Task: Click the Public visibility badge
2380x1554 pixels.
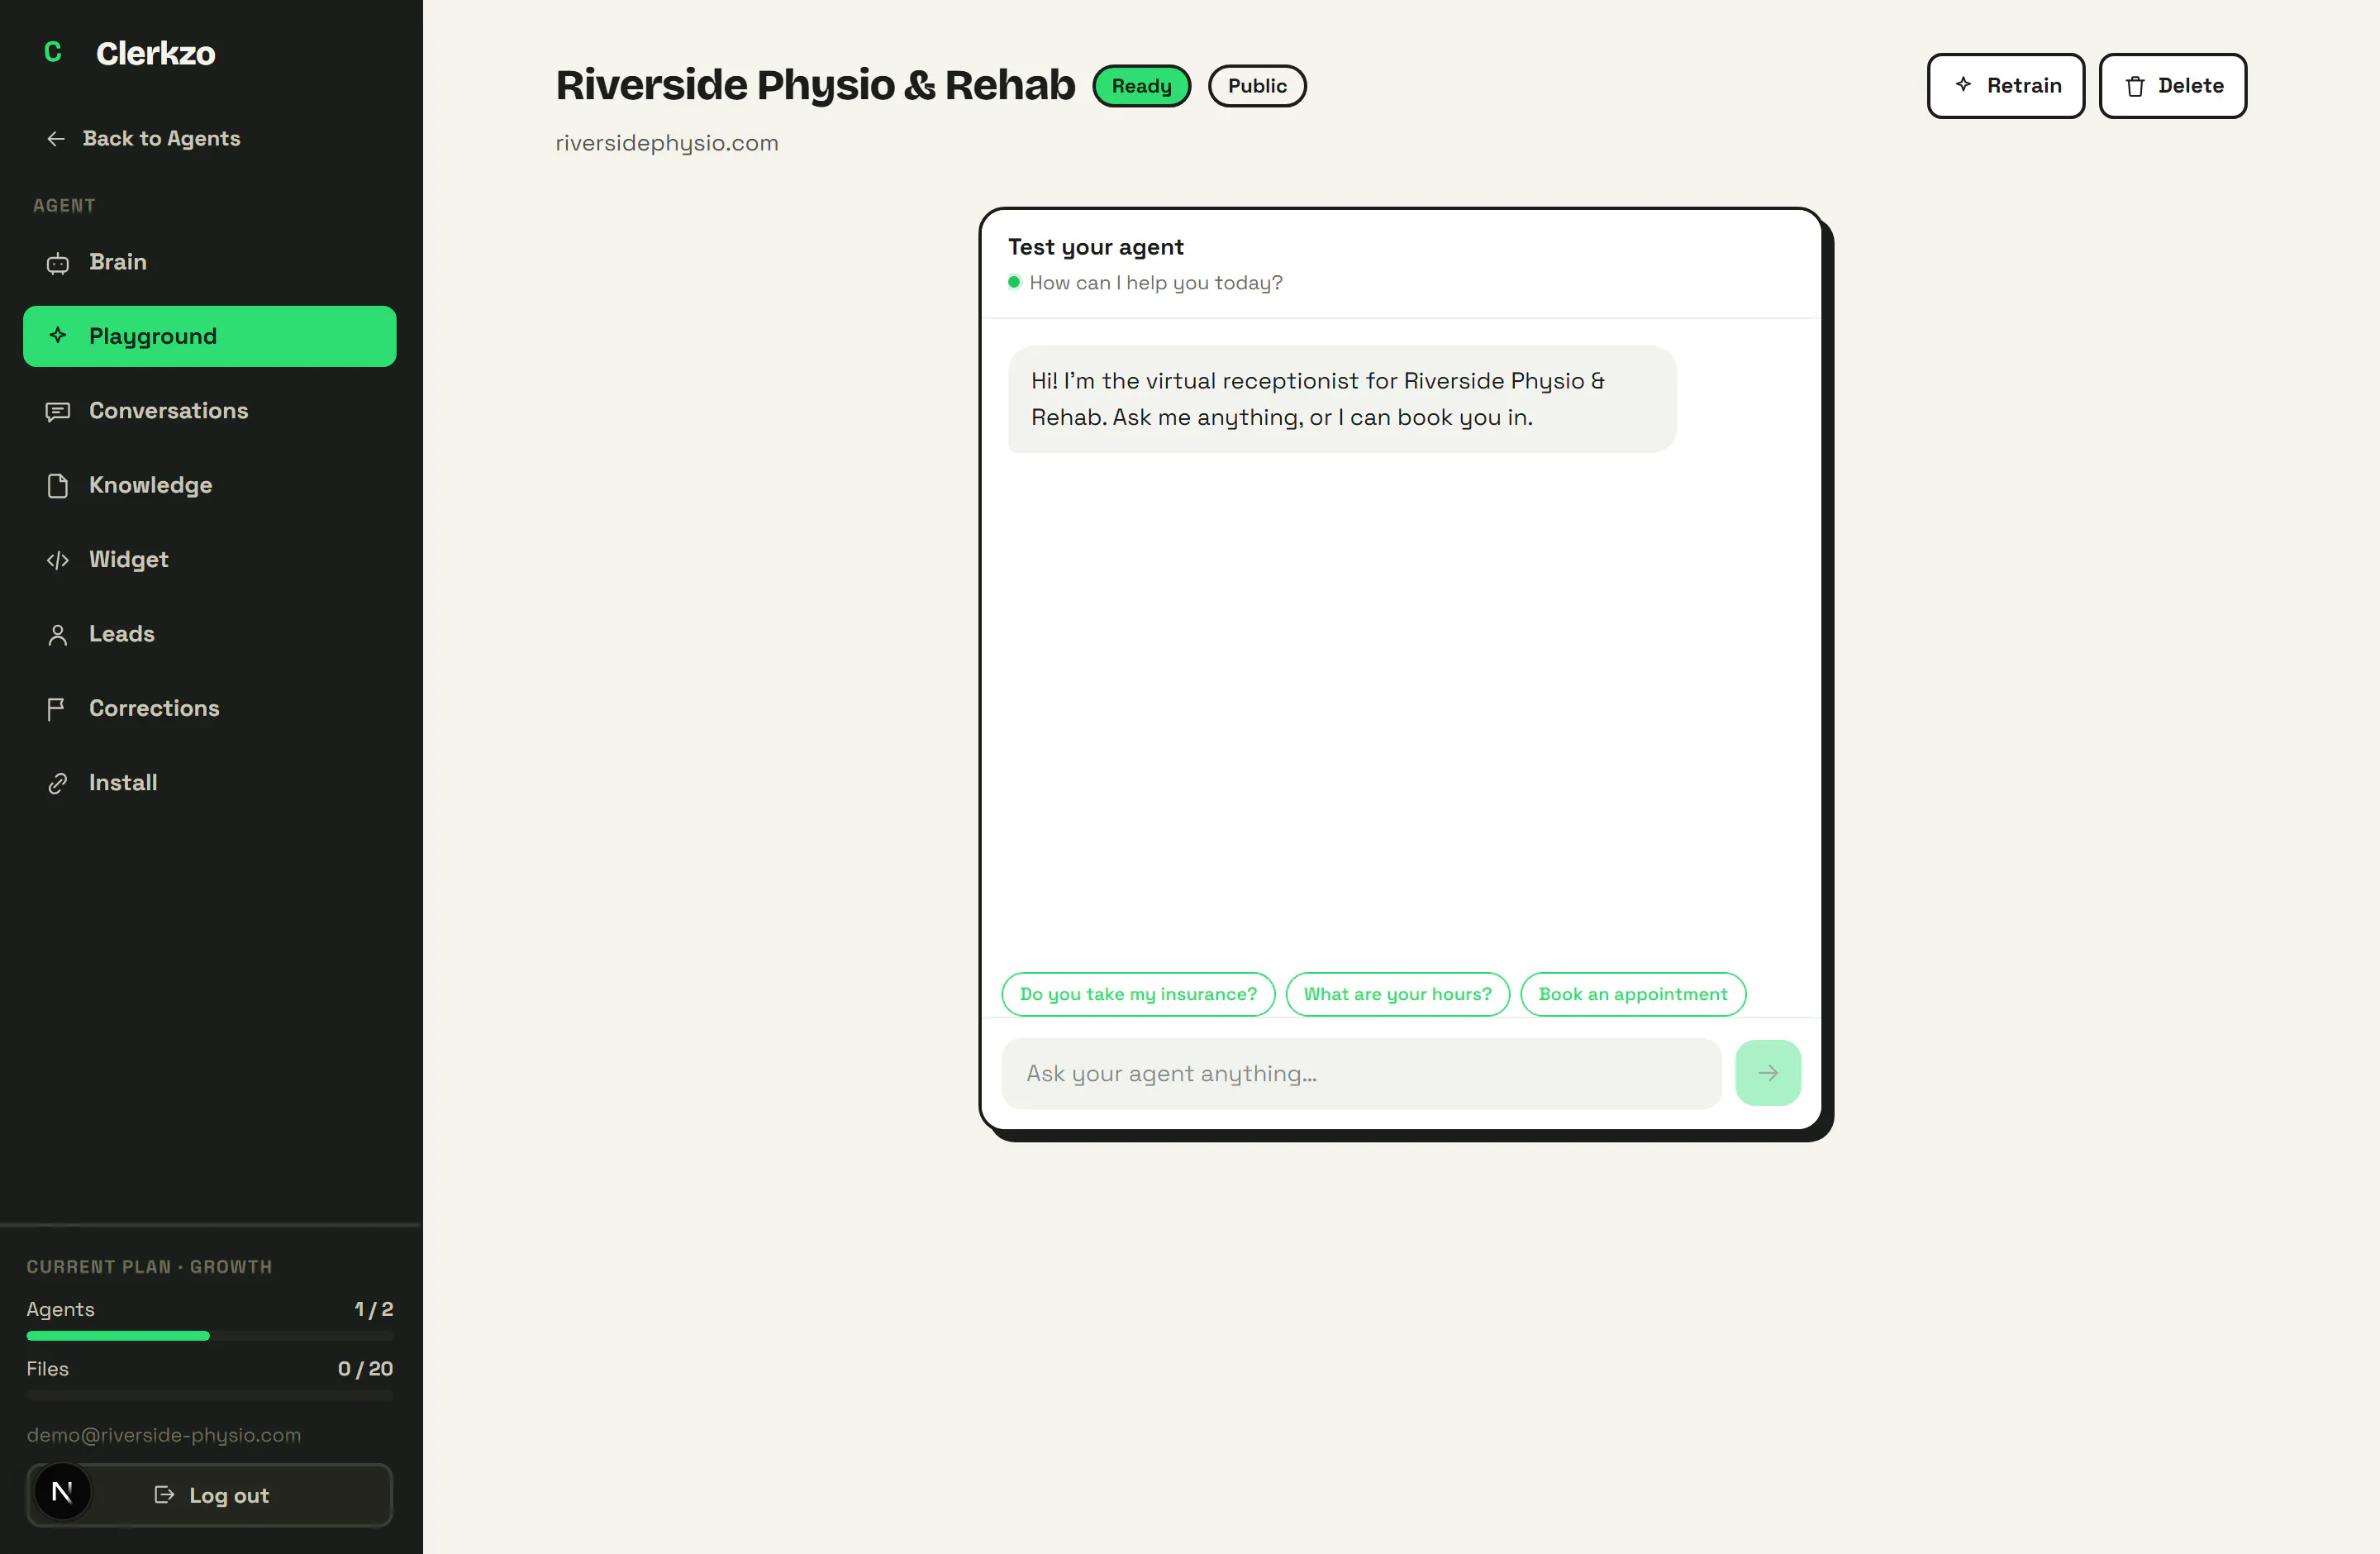Action: coord(1257,86)
